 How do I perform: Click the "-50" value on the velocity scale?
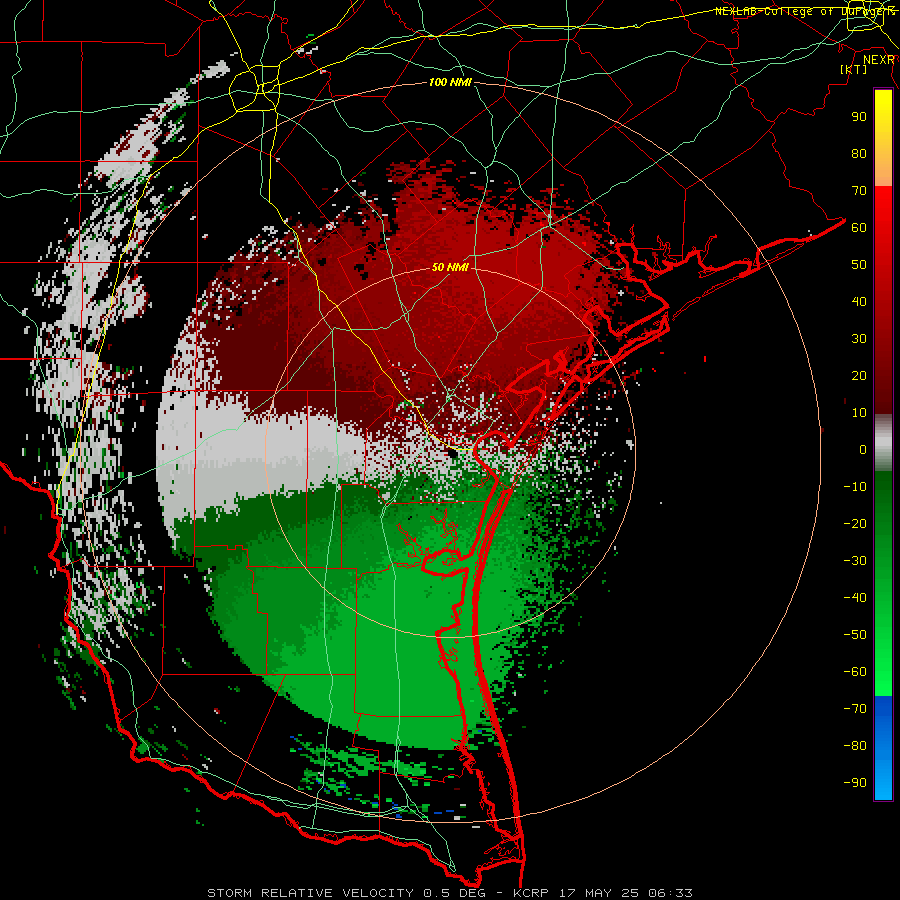pos(855,635)
